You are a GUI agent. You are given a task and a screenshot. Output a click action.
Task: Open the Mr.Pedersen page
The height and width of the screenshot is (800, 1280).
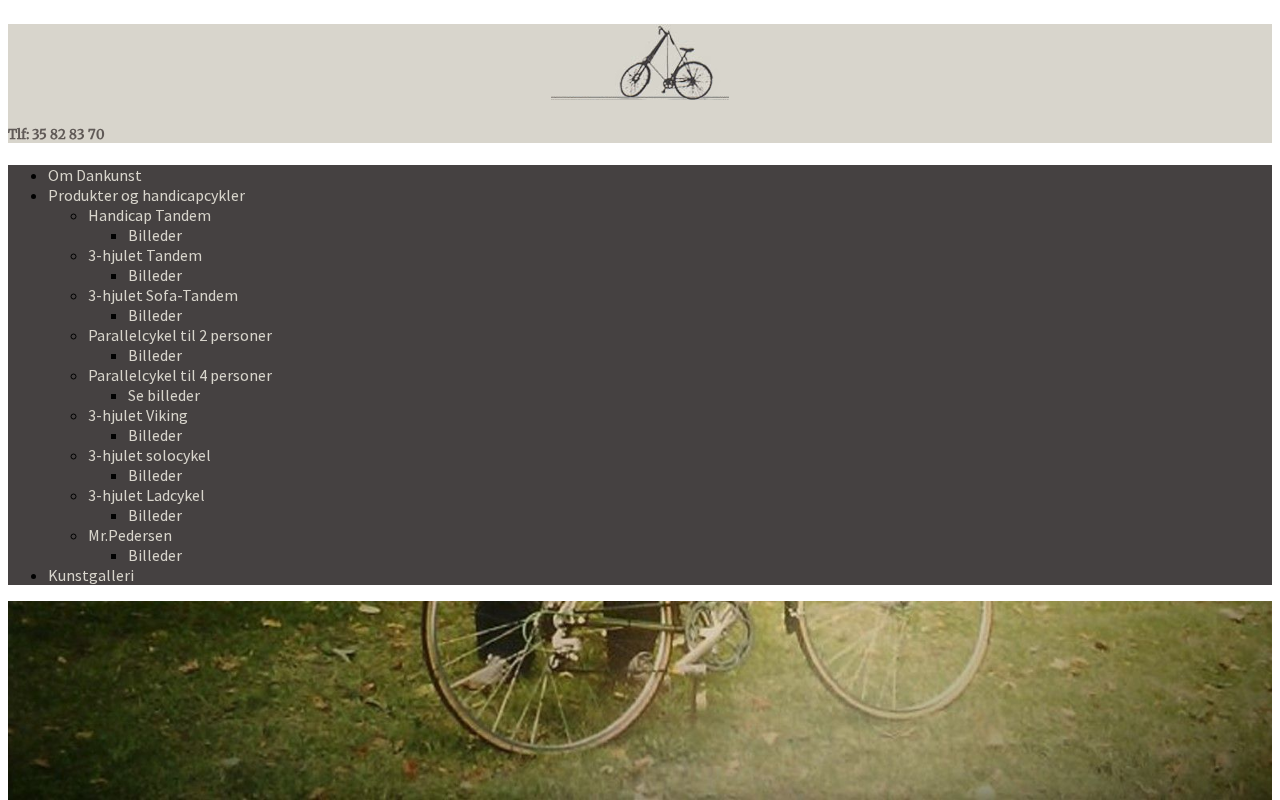coord(130,535)
